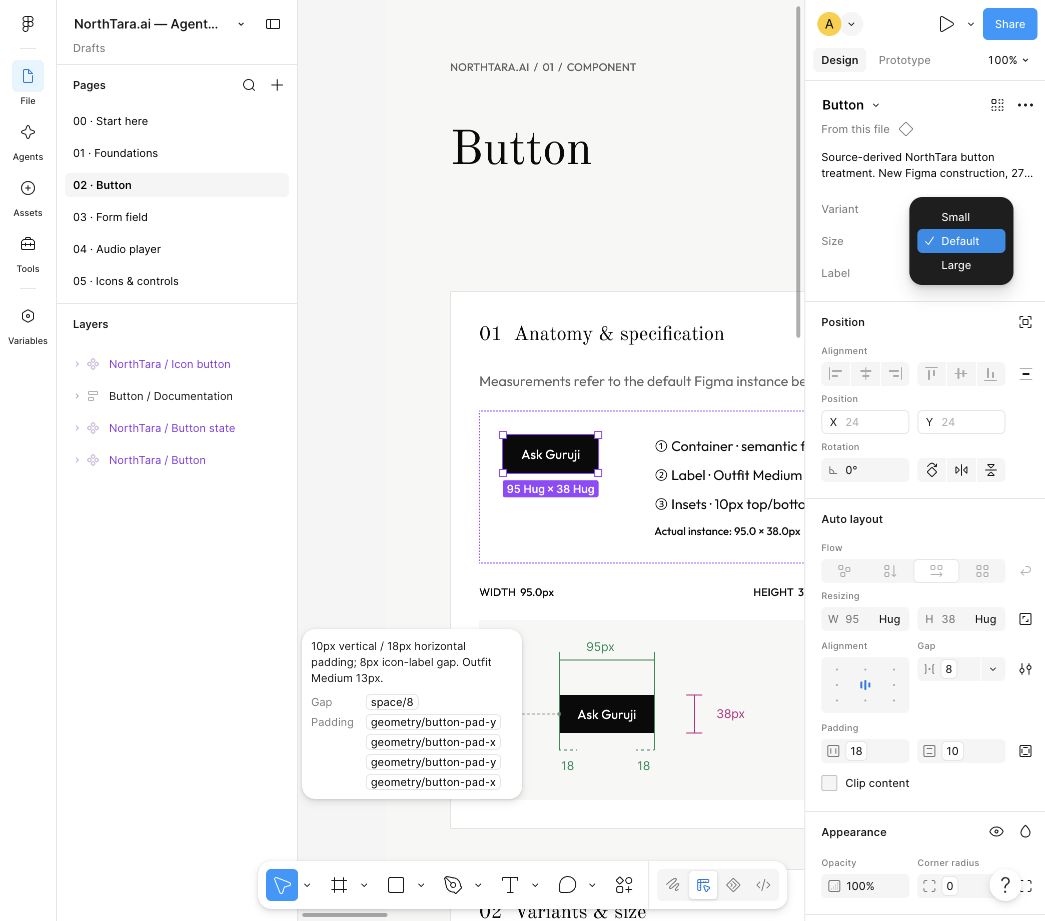This screenshot has width=1045, height=921.
Task: Click the Share button
Action: 1010,24
